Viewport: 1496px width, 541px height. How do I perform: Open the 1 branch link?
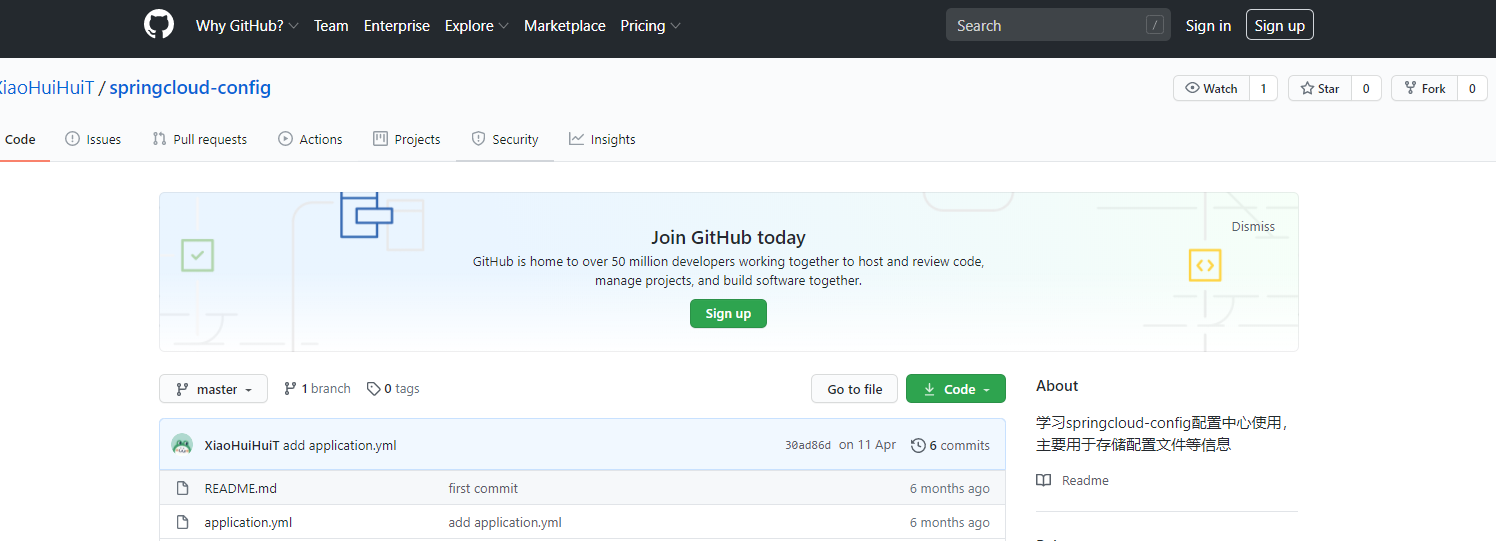[317, 389]
